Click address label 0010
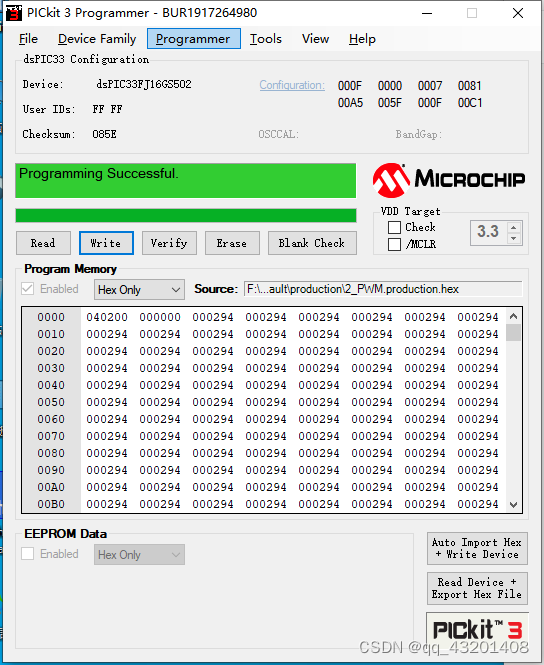544x665 pixels. pos(51,334)
